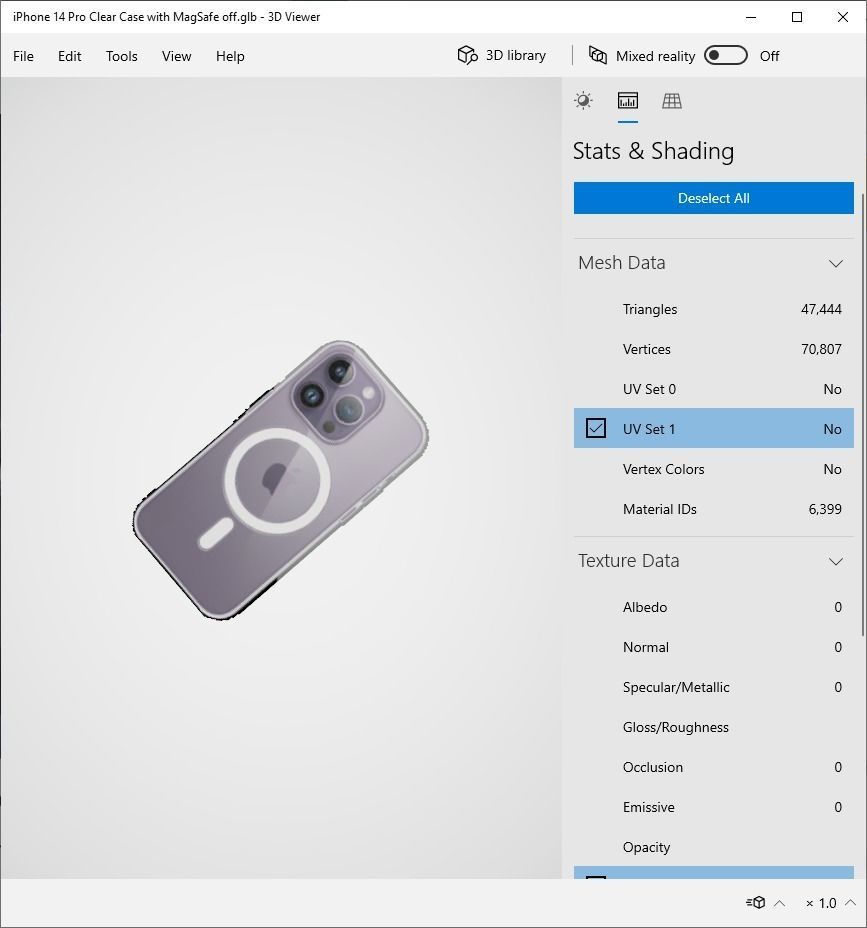867x928 pixels.
Task: Select the Normal texture row
Action: pos(714,647)
